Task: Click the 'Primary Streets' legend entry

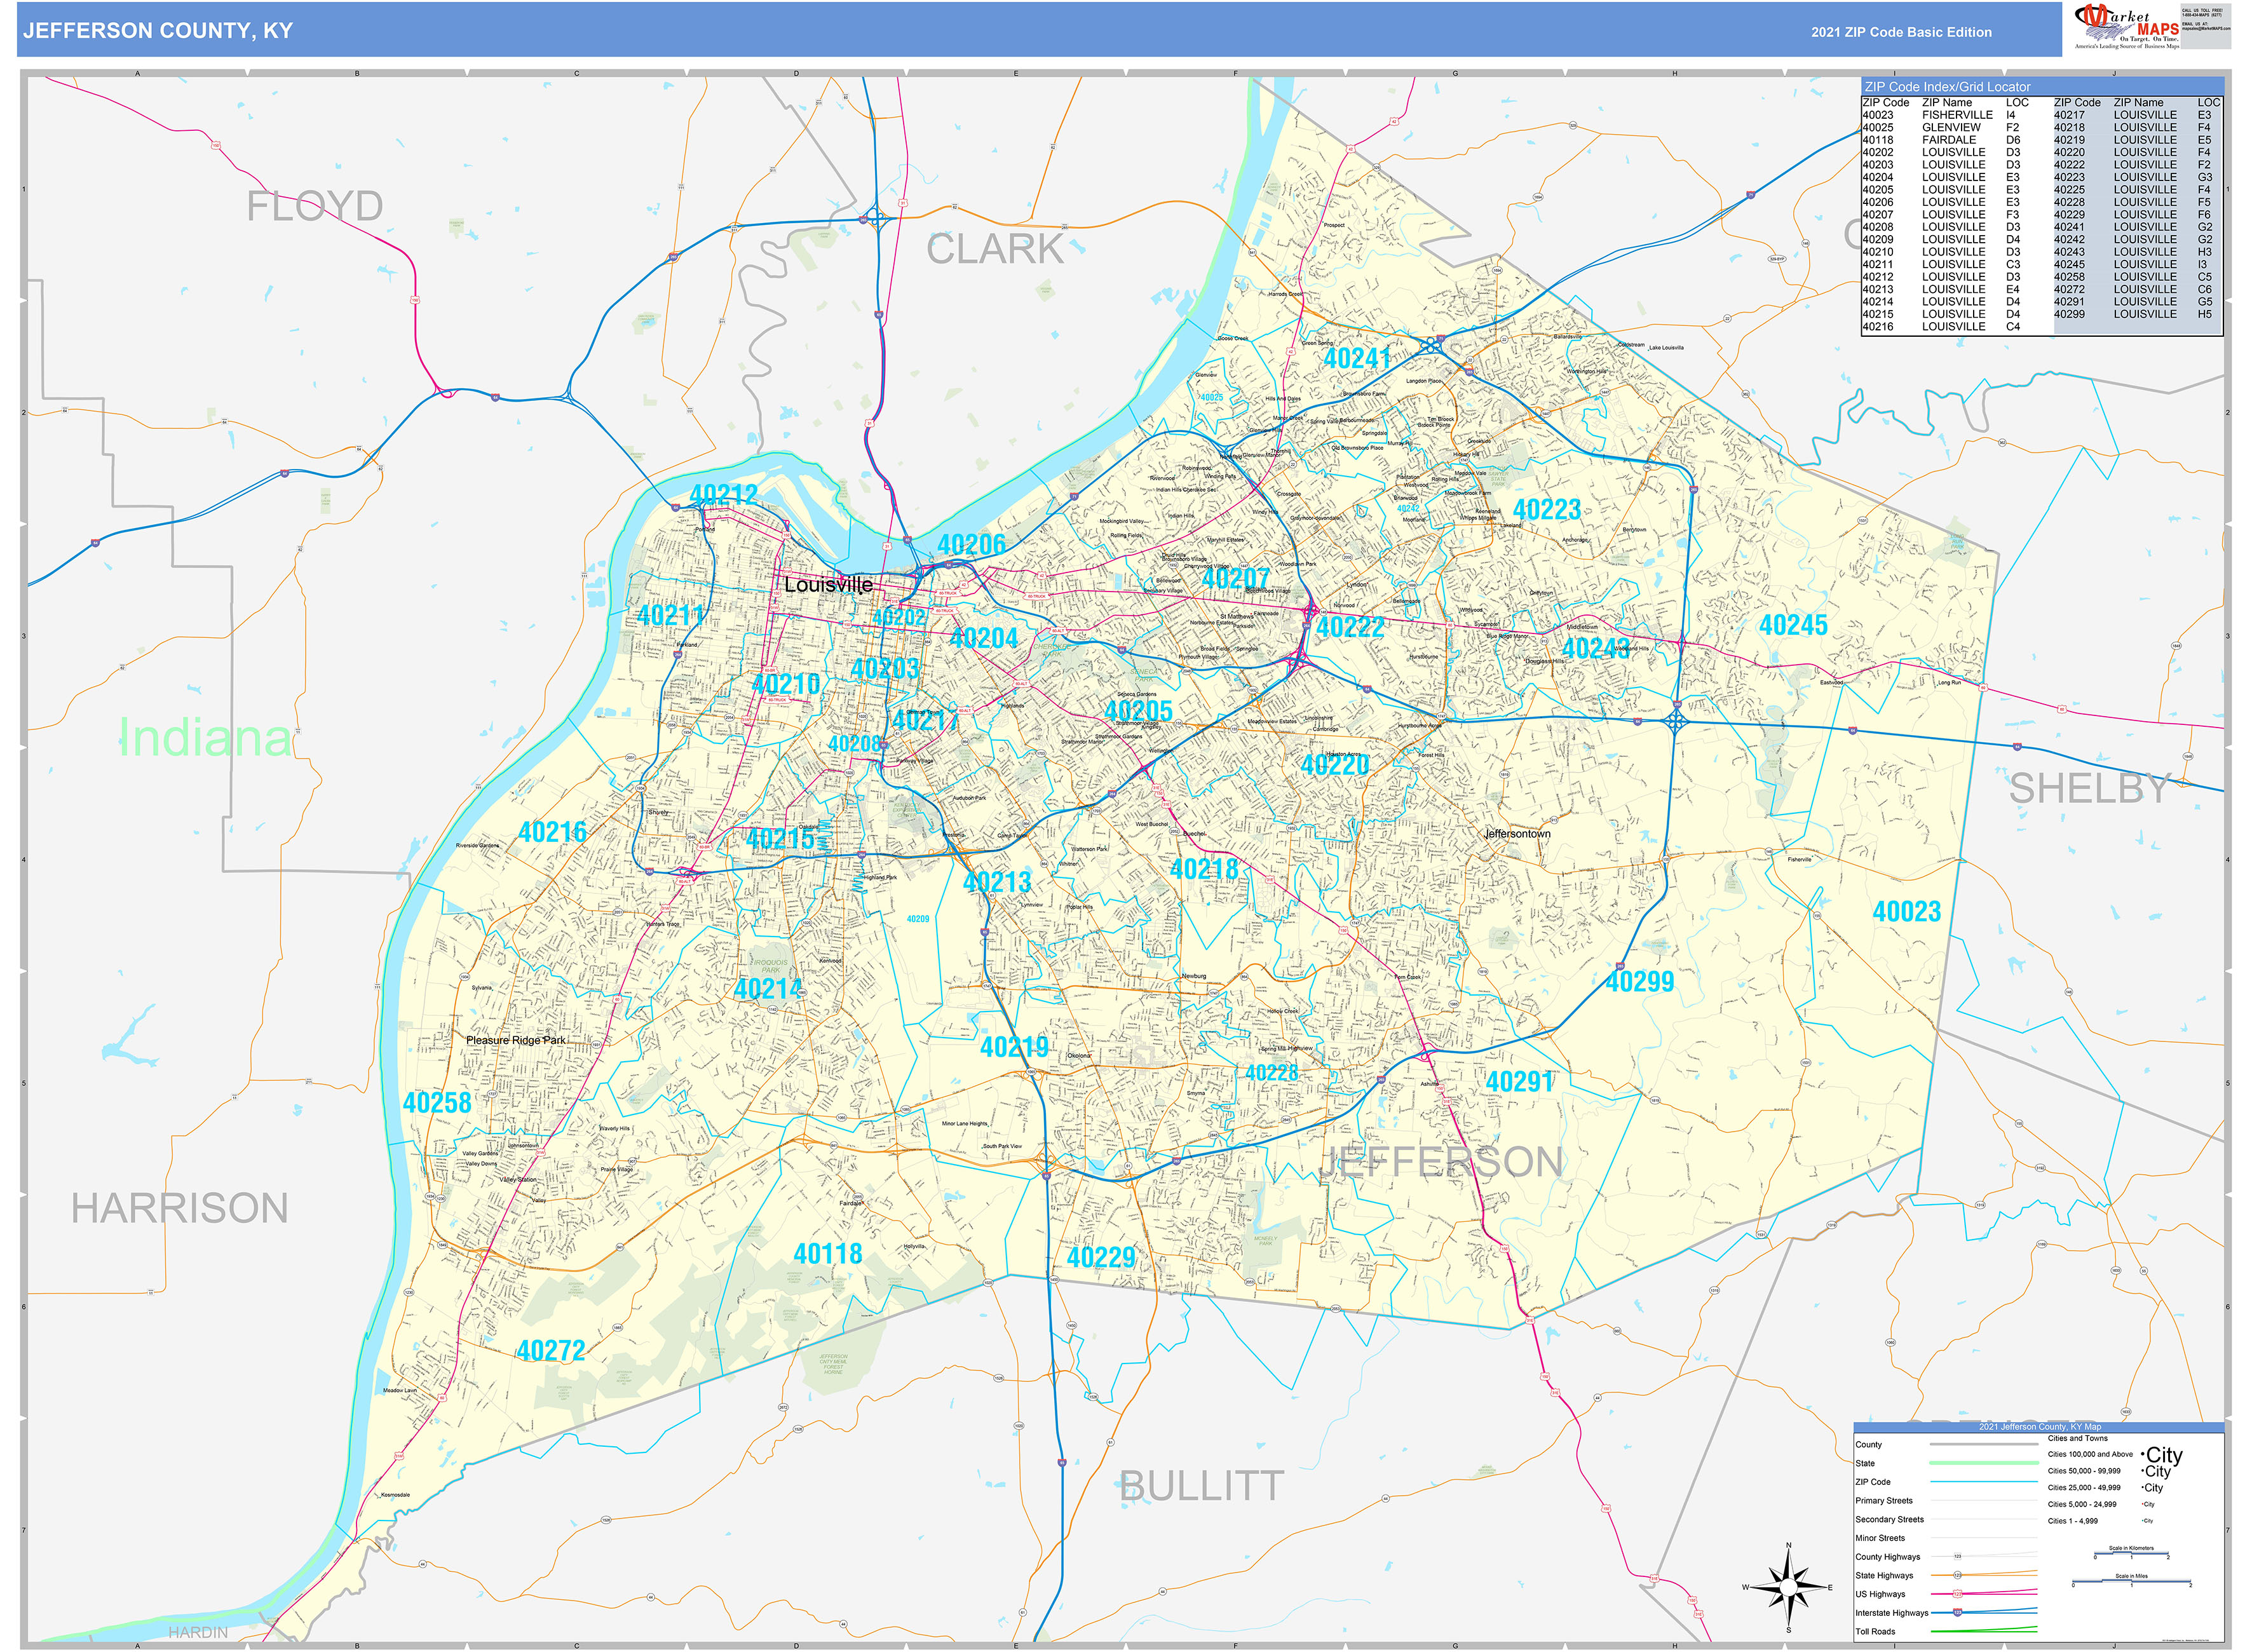Action: [1883, 1500]
